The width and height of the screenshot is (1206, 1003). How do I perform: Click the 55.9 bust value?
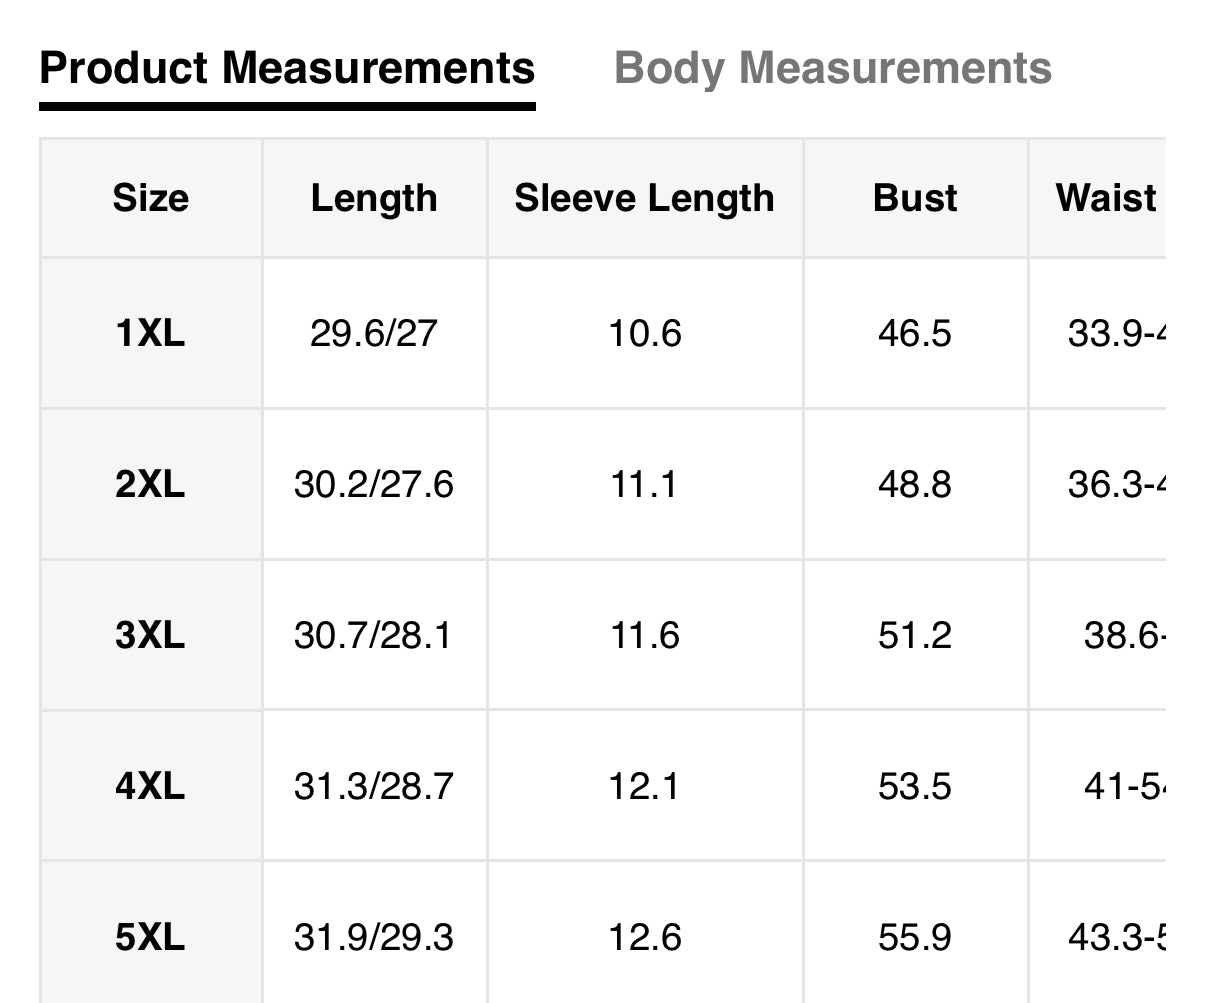[915, 937]
